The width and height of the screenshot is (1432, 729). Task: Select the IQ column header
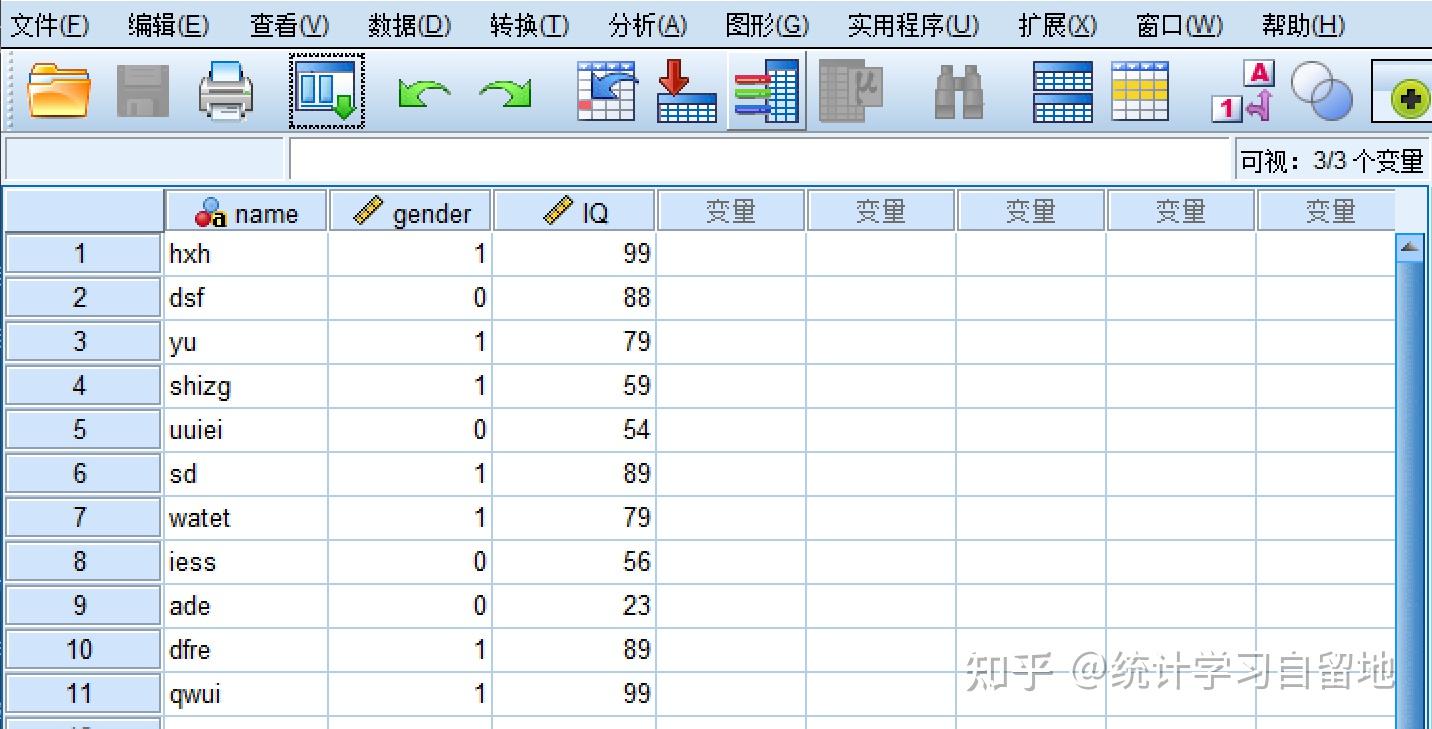click(575, 210)
